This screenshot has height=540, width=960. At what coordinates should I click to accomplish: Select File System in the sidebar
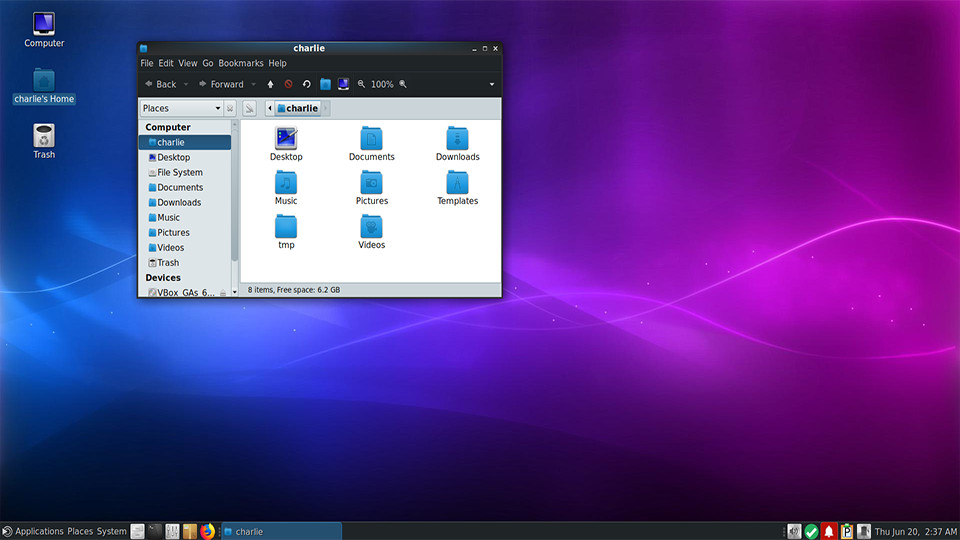[185, 173]
